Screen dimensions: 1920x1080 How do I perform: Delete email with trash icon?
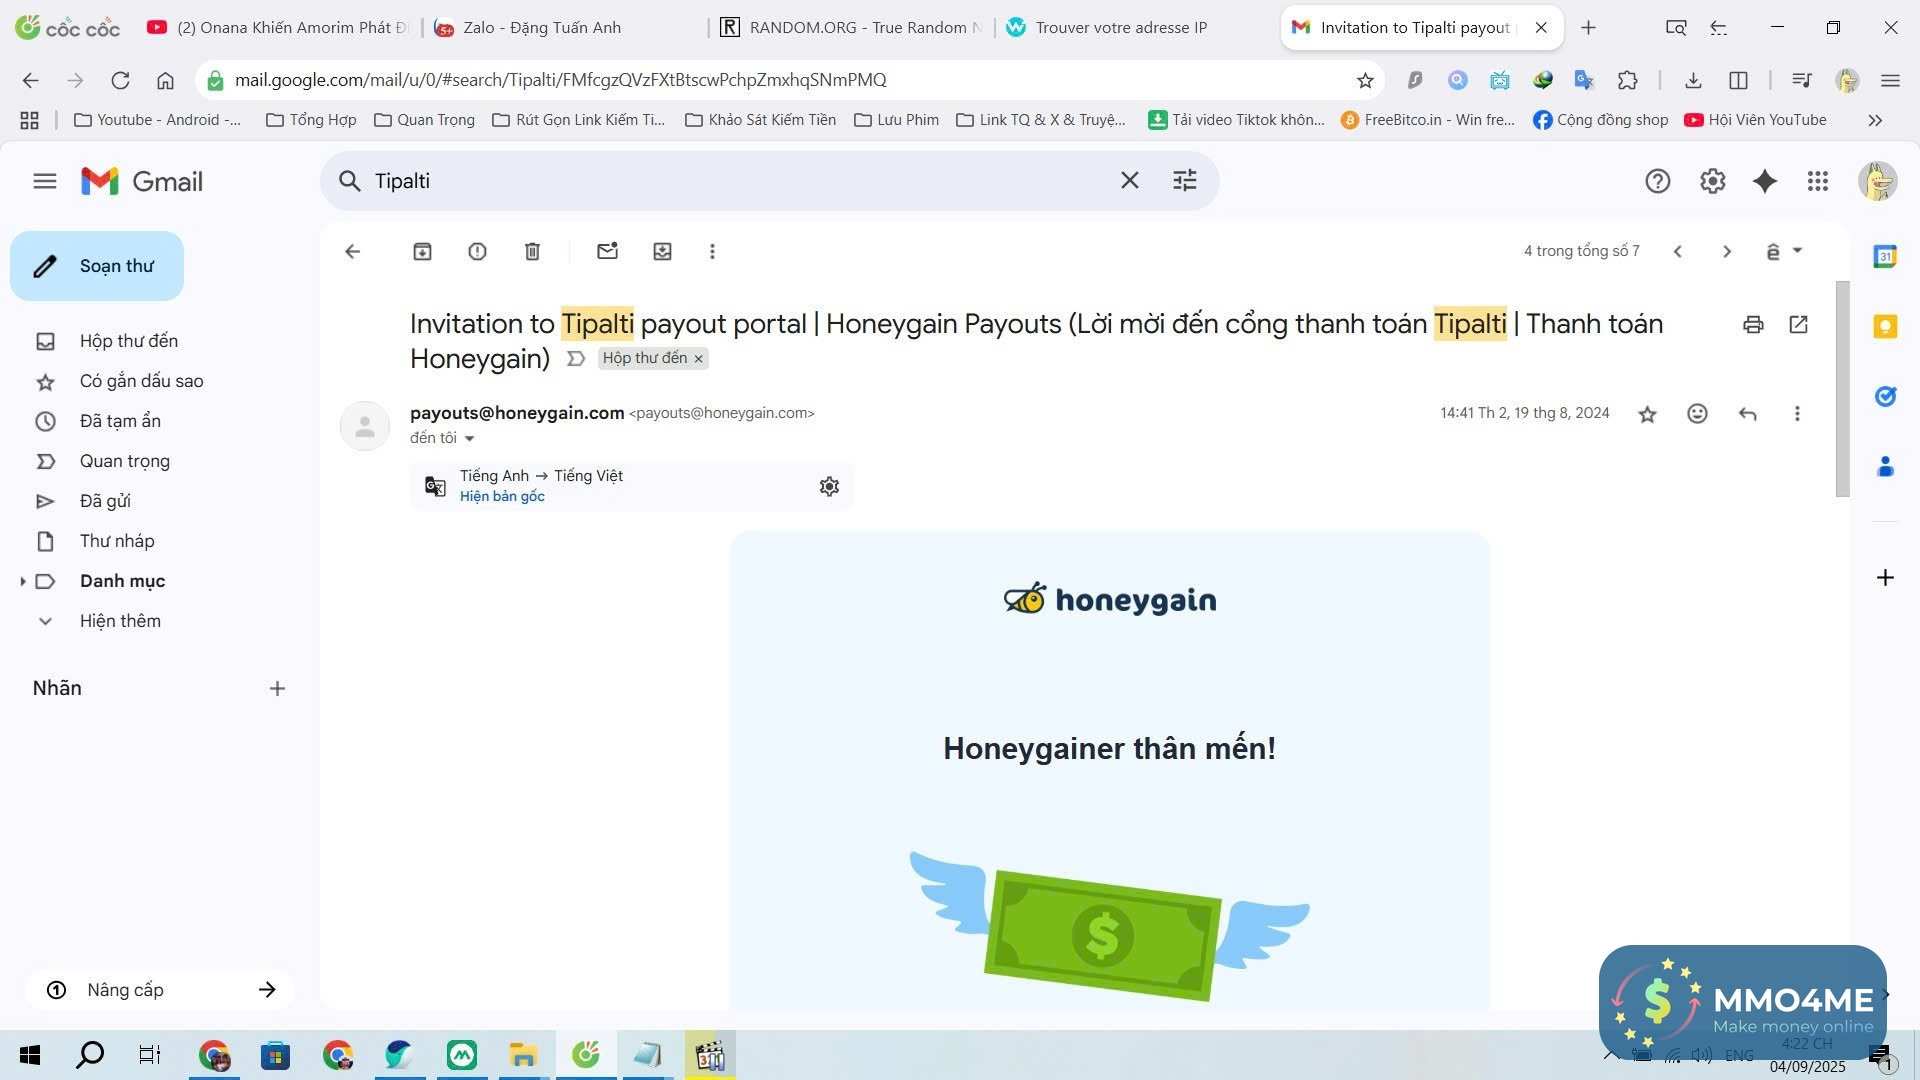(532, 251)
